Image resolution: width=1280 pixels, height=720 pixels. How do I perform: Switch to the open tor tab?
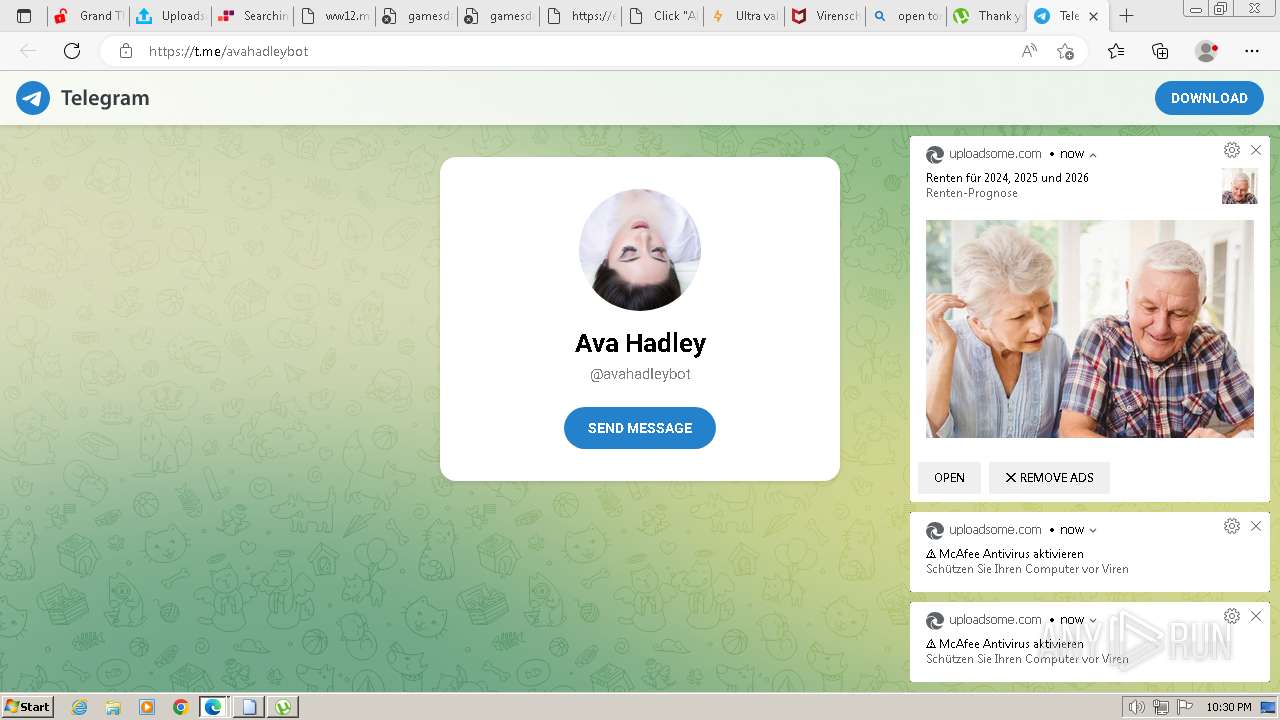point(908,16)
